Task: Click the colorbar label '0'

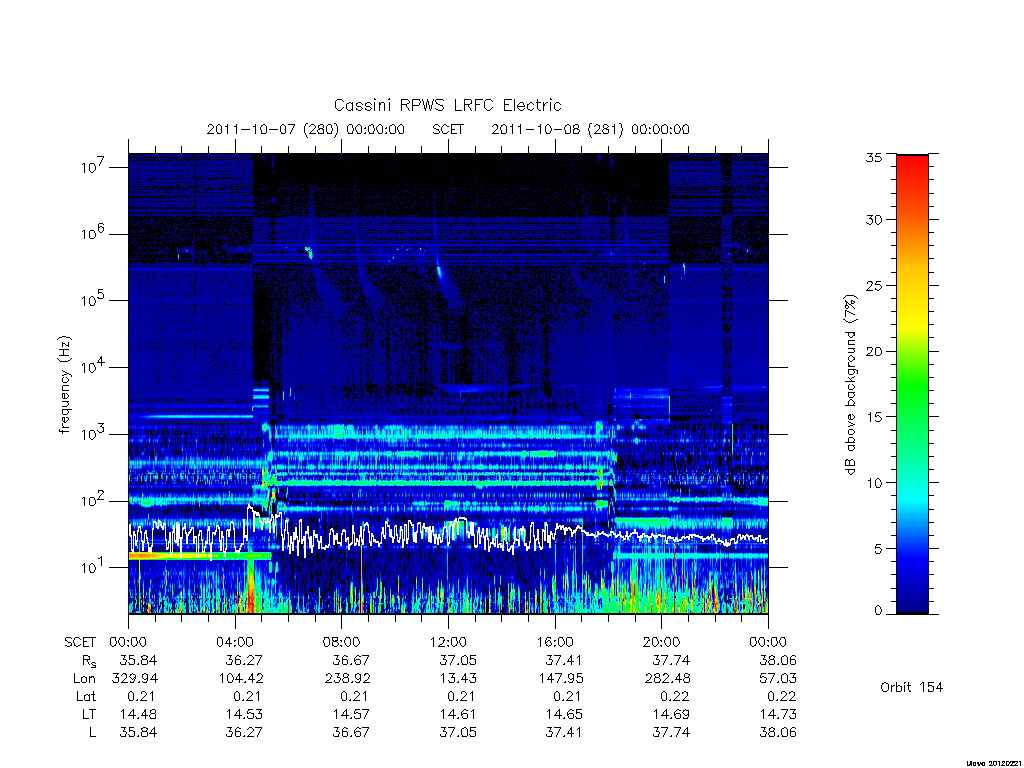Action: 878,610
